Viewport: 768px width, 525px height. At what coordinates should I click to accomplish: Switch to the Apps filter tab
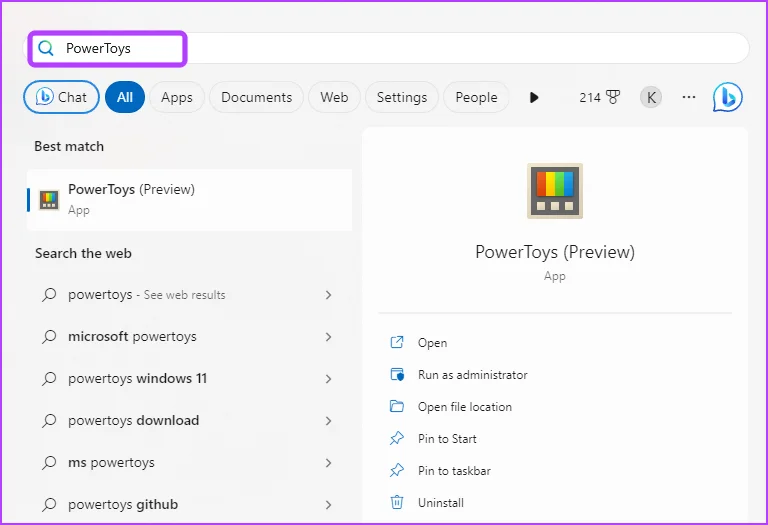(x=177, y=97)
